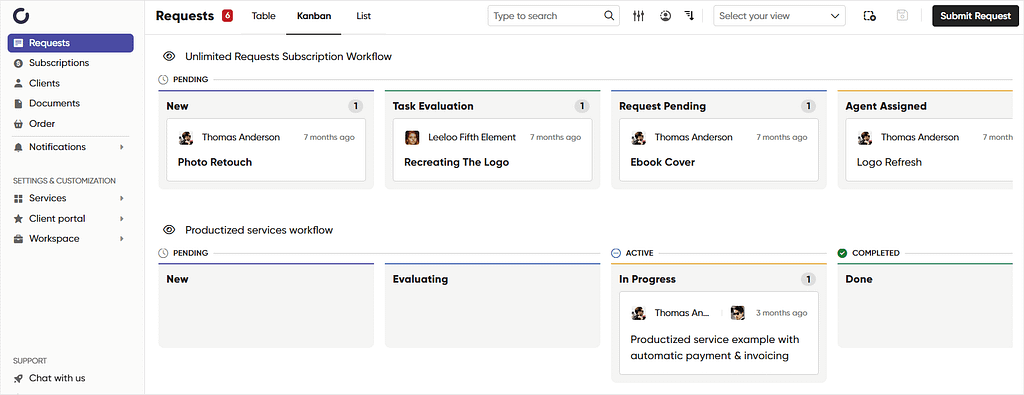The width and height of the screenshot is (1024, 395).
Task: Click the avatar on Logo Refresh card
Action: click(865, 138)
